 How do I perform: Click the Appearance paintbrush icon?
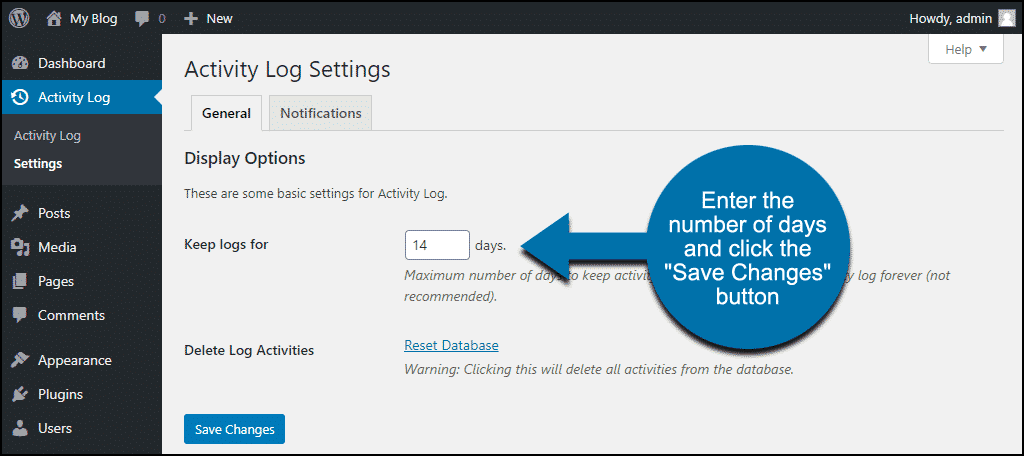point(20,360)
